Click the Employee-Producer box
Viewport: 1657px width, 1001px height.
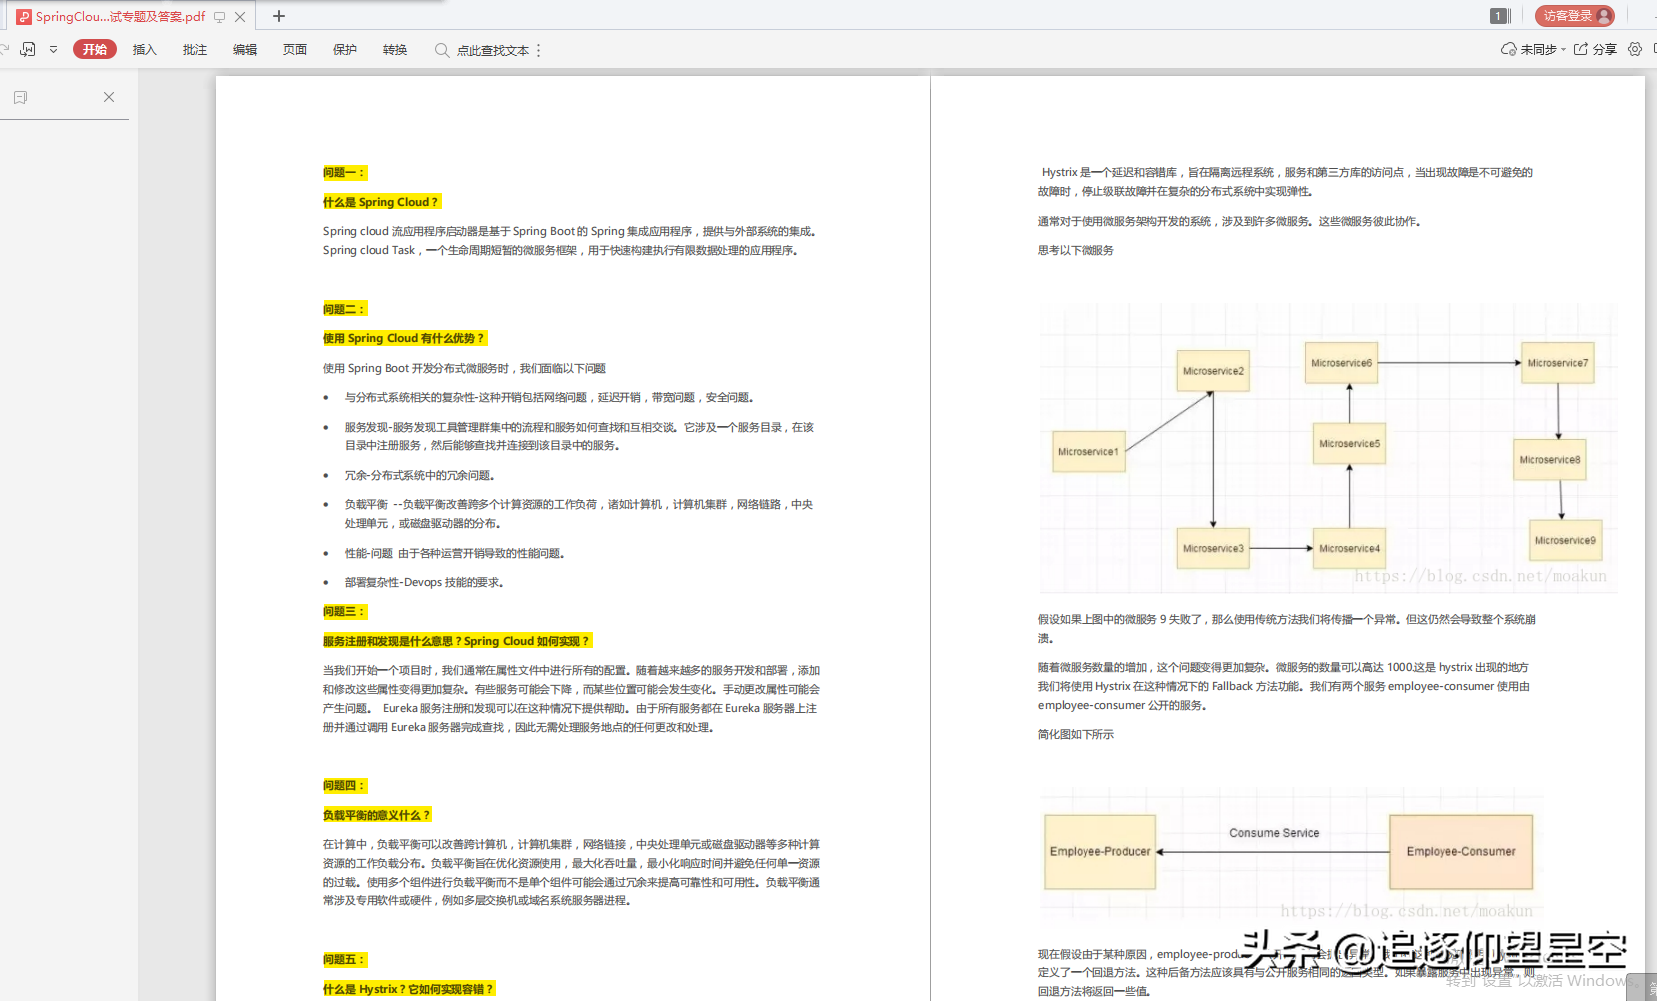click(1100, 852)
